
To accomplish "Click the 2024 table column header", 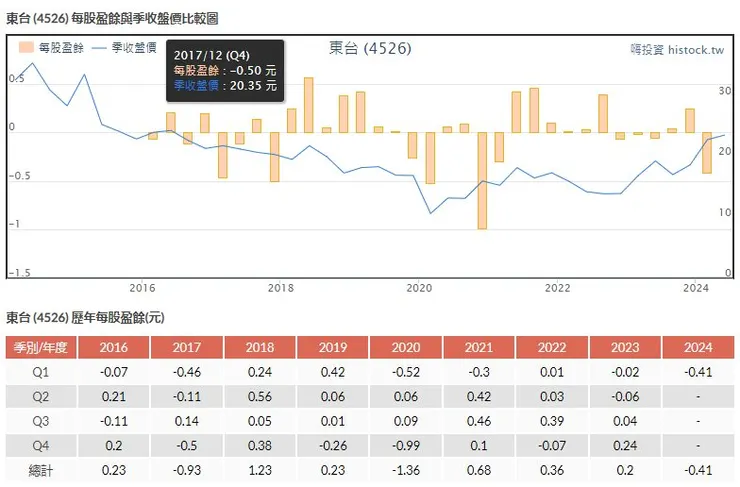I will [698, 347].
